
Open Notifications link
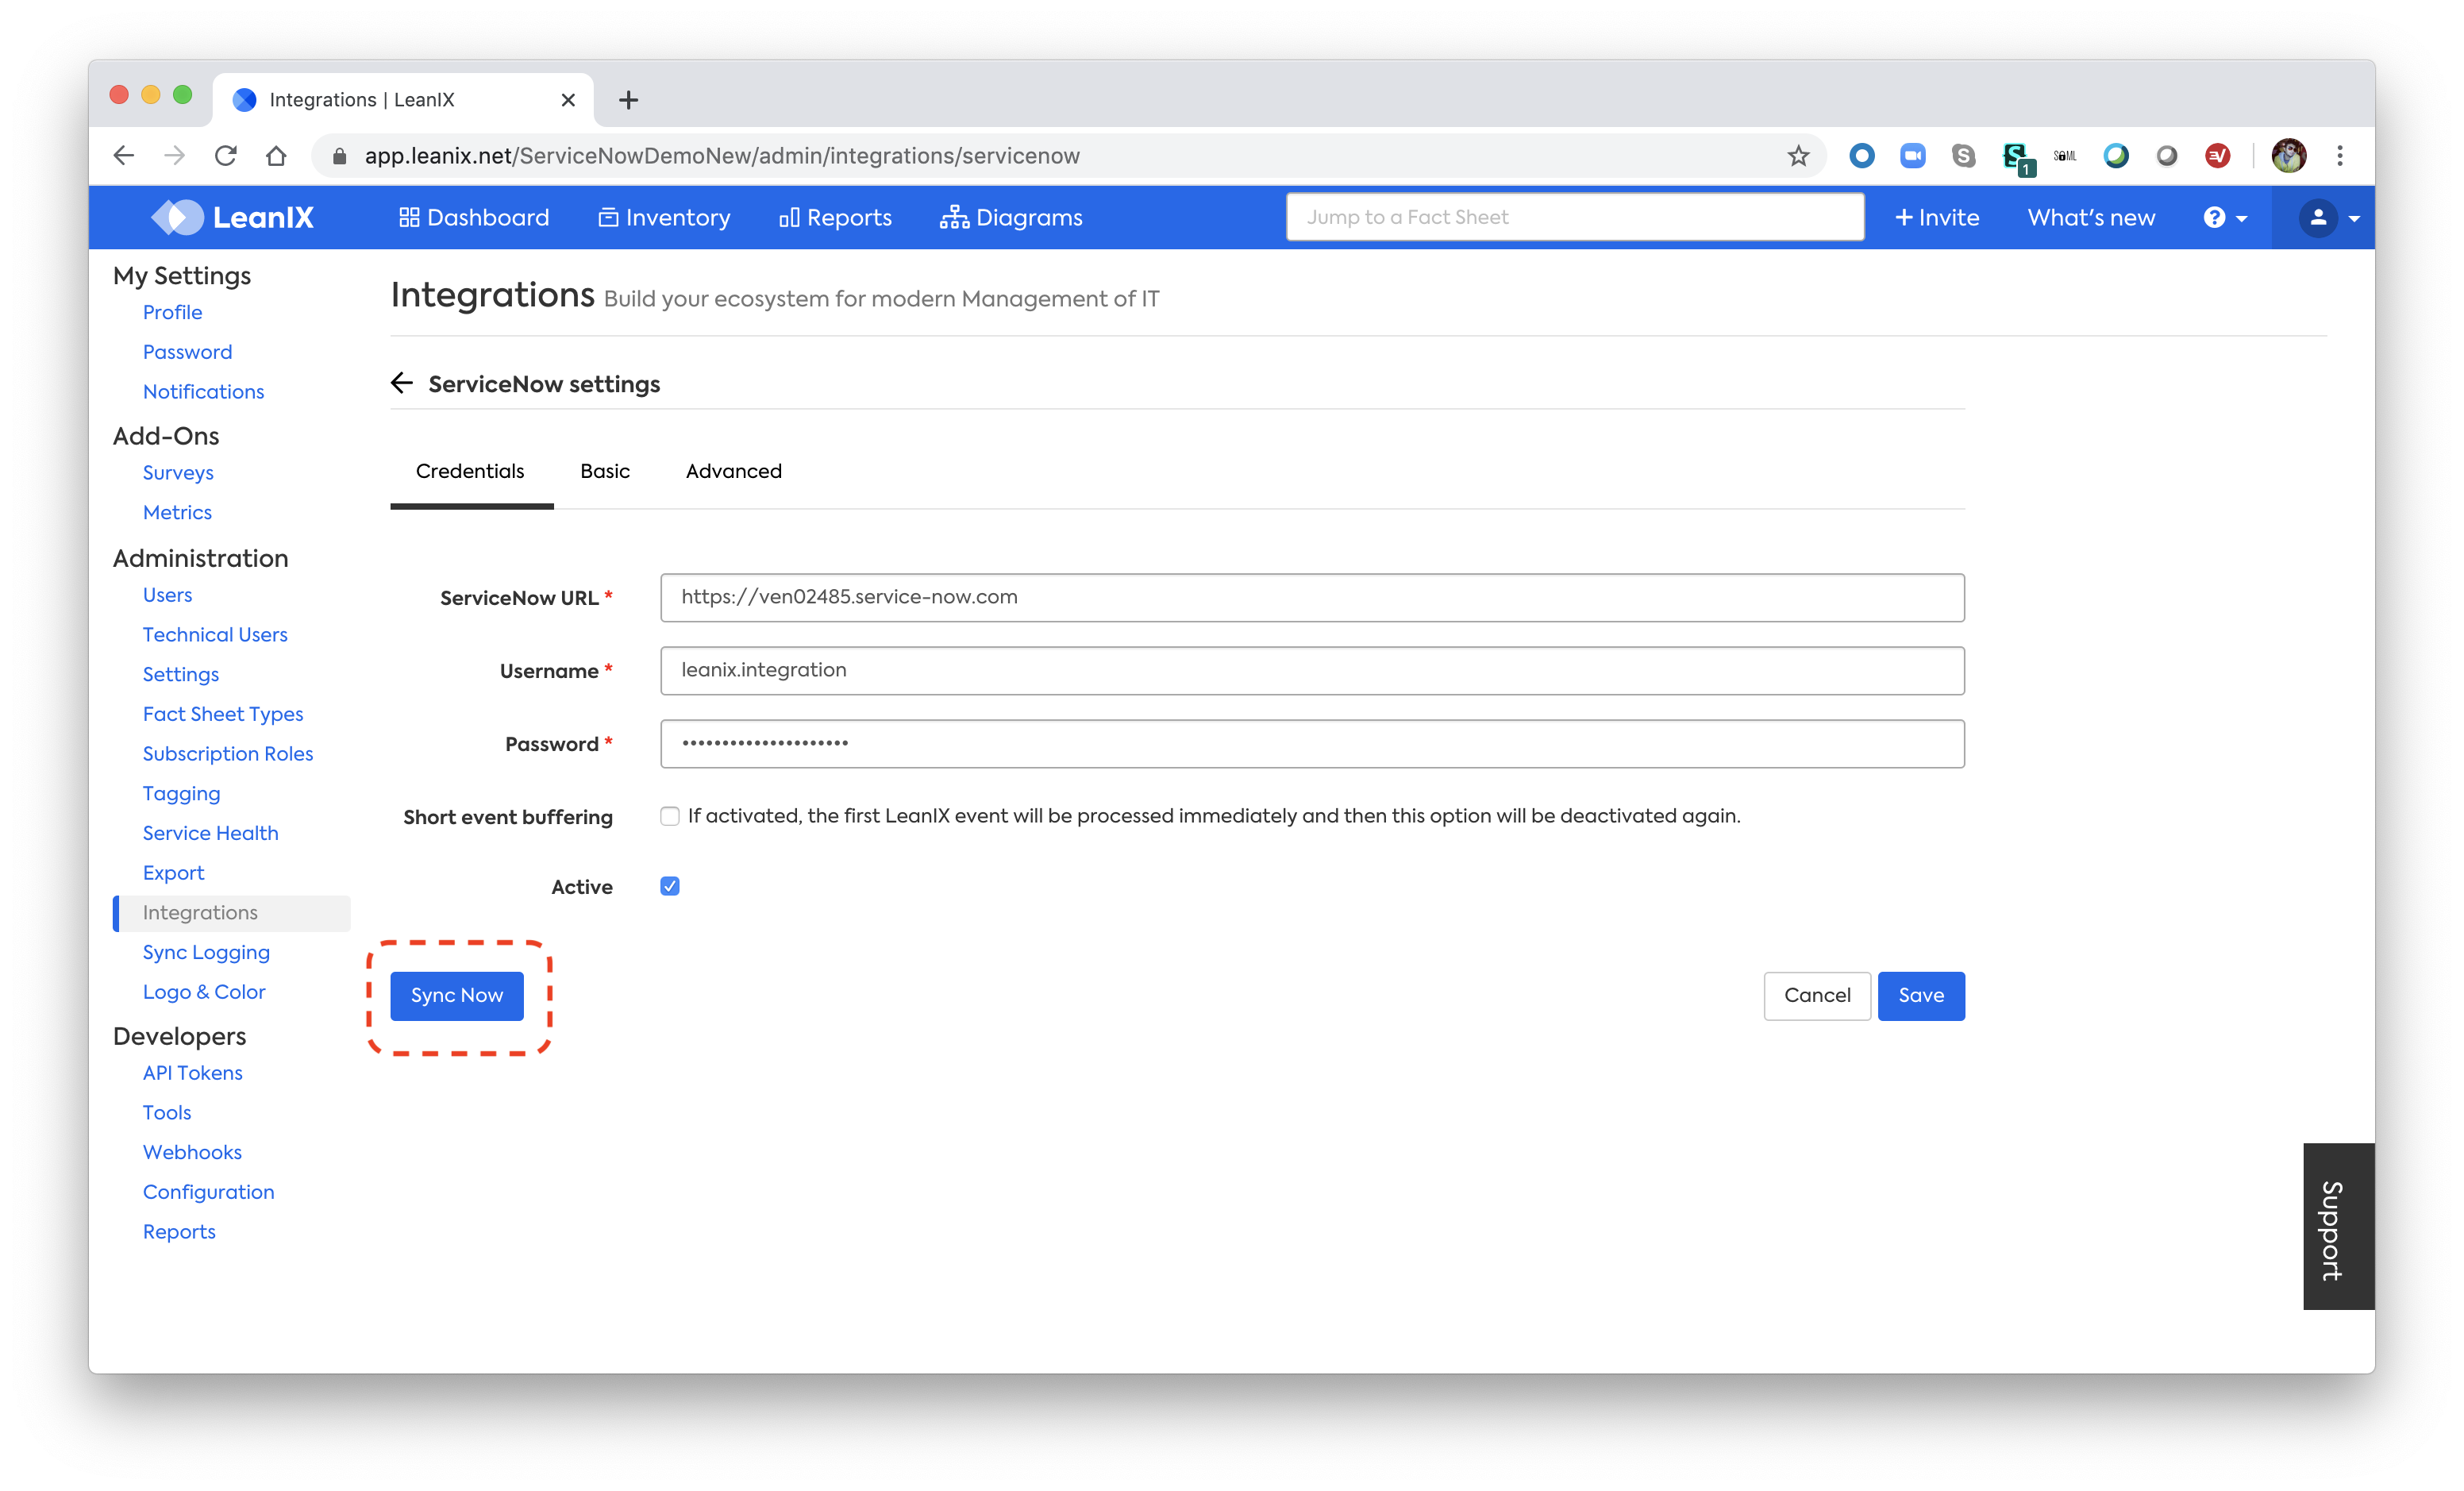(203, 392)
